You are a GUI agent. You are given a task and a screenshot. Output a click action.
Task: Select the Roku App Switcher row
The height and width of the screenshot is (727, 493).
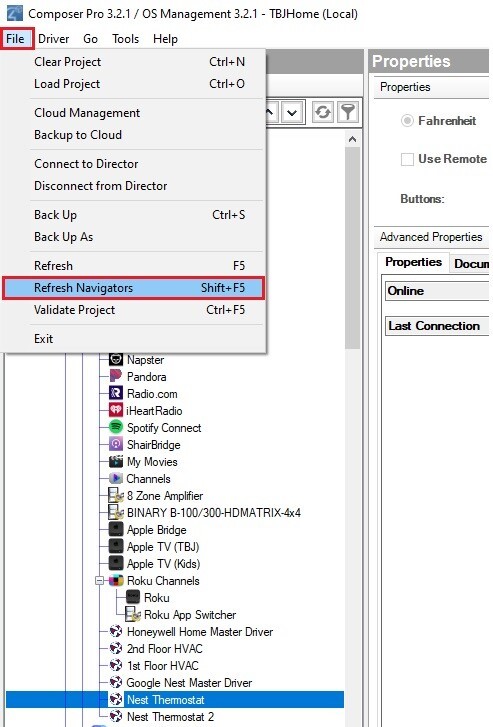point(190,615)
